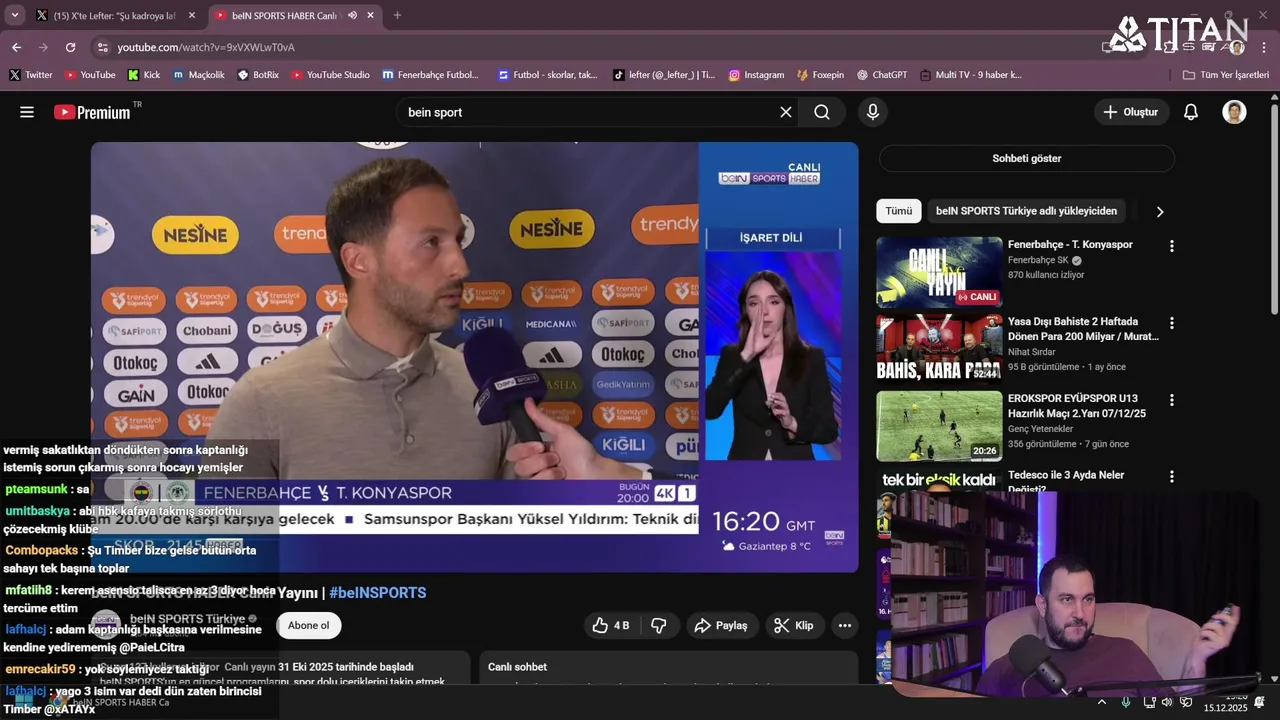Open the Windows notification center bell

point(1260,702)
